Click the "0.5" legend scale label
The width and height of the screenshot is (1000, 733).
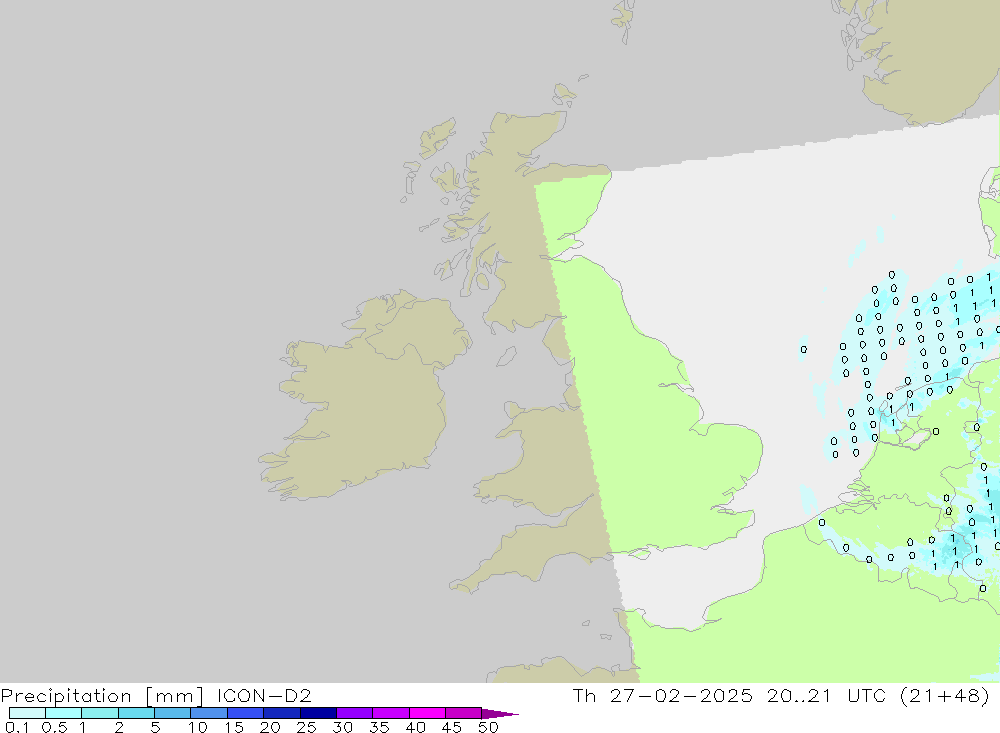[x=54, y=727]
